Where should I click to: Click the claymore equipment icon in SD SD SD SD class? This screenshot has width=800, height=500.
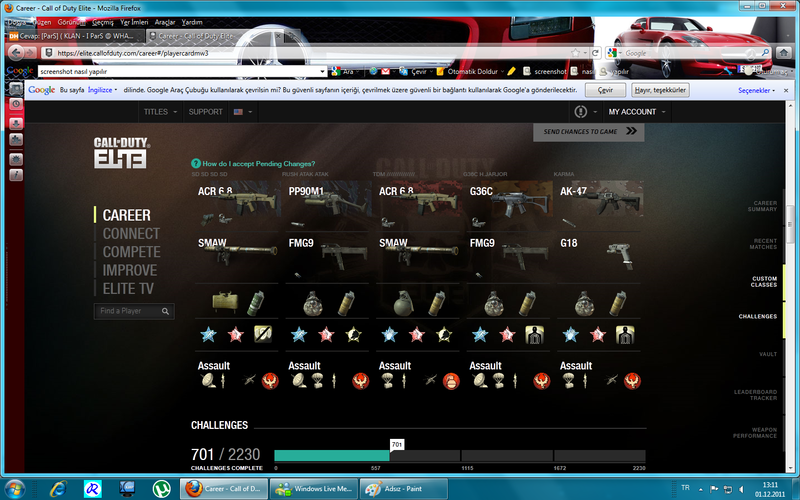[x=225, y=302]
